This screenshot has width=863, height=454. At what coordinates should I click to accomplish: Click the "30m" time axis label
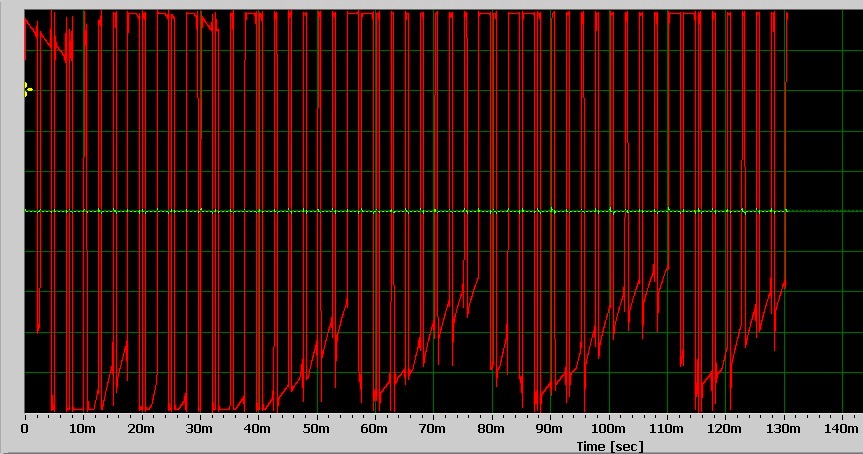[200, 429]
